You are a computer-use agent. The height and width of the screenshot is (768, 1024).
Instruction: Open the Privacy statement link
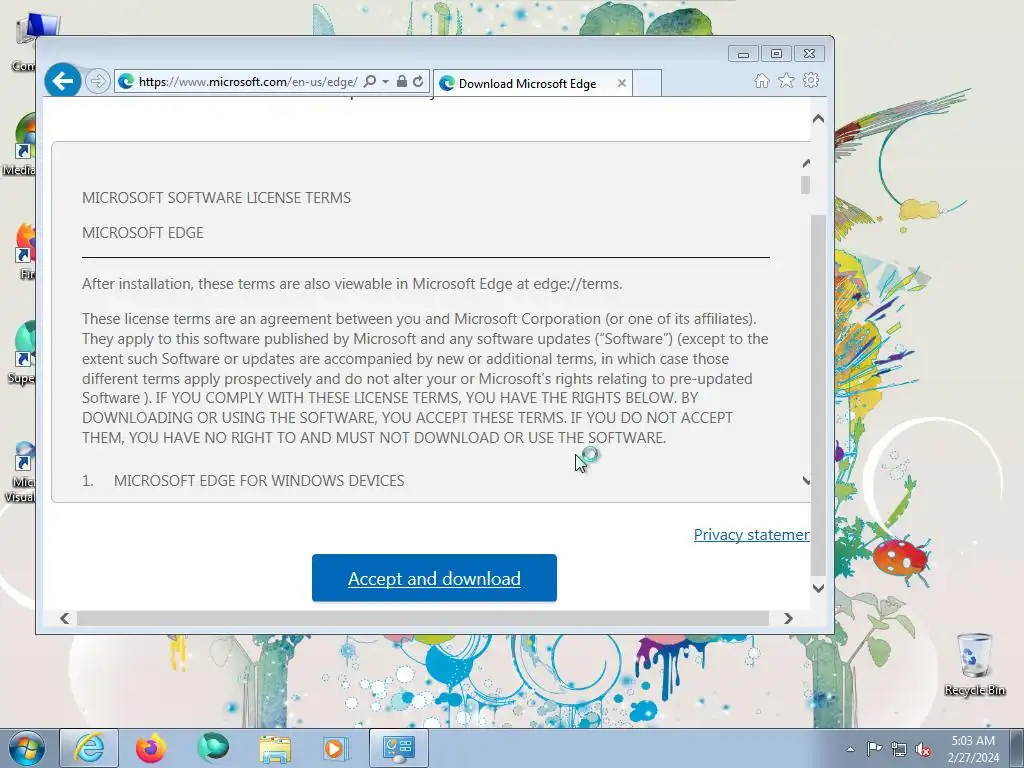pyautogui.click(x=752, y=535)
